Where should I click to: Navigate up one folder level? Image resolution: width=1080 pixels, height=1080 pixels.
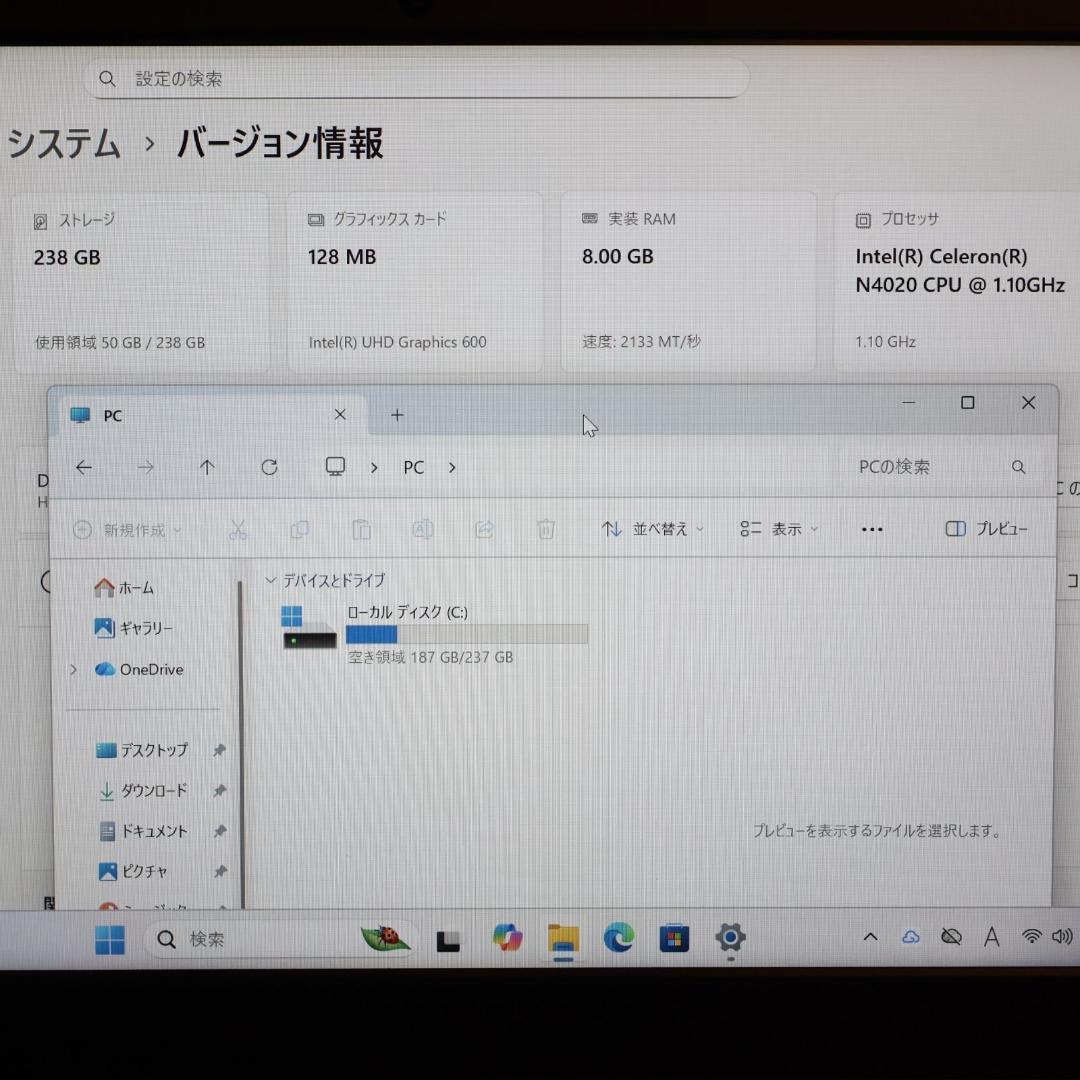tap(207, 467)
